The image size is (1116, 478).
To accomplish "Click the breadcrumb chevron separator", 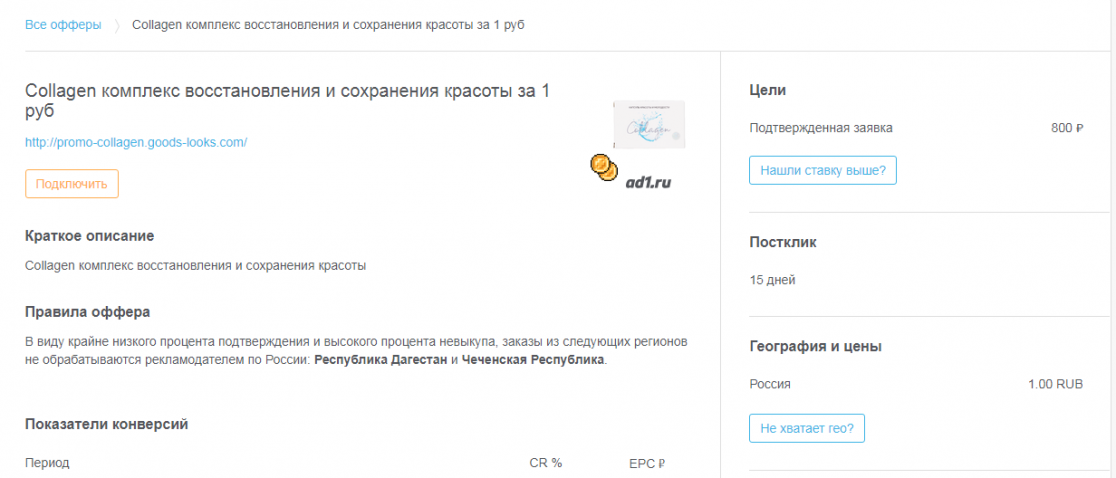I will (x=117, y=26).
